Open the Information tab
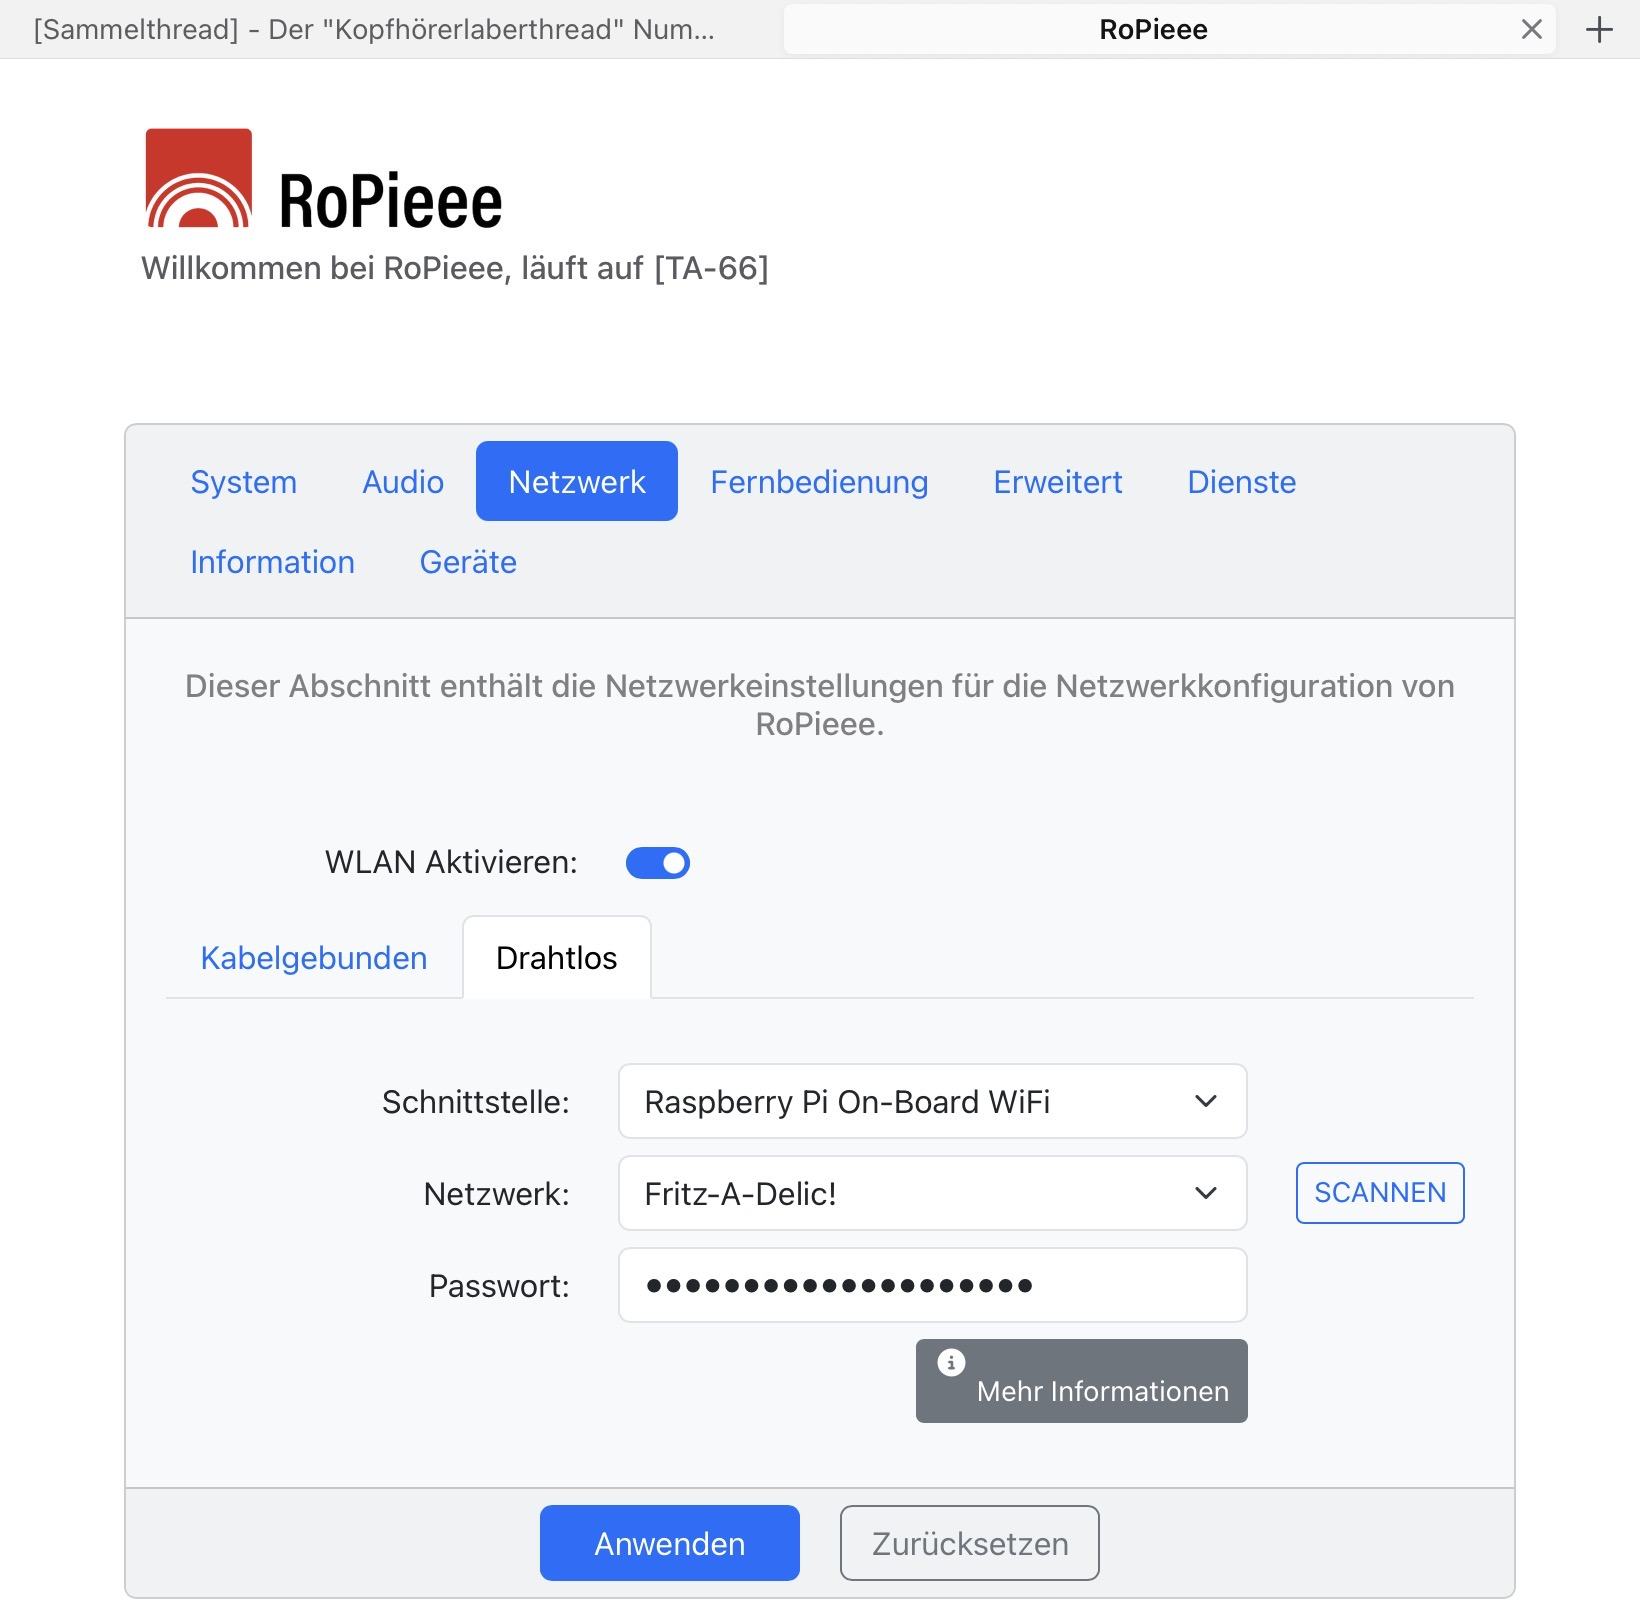Viewport: 1640px width, 1607px height. 272,562
